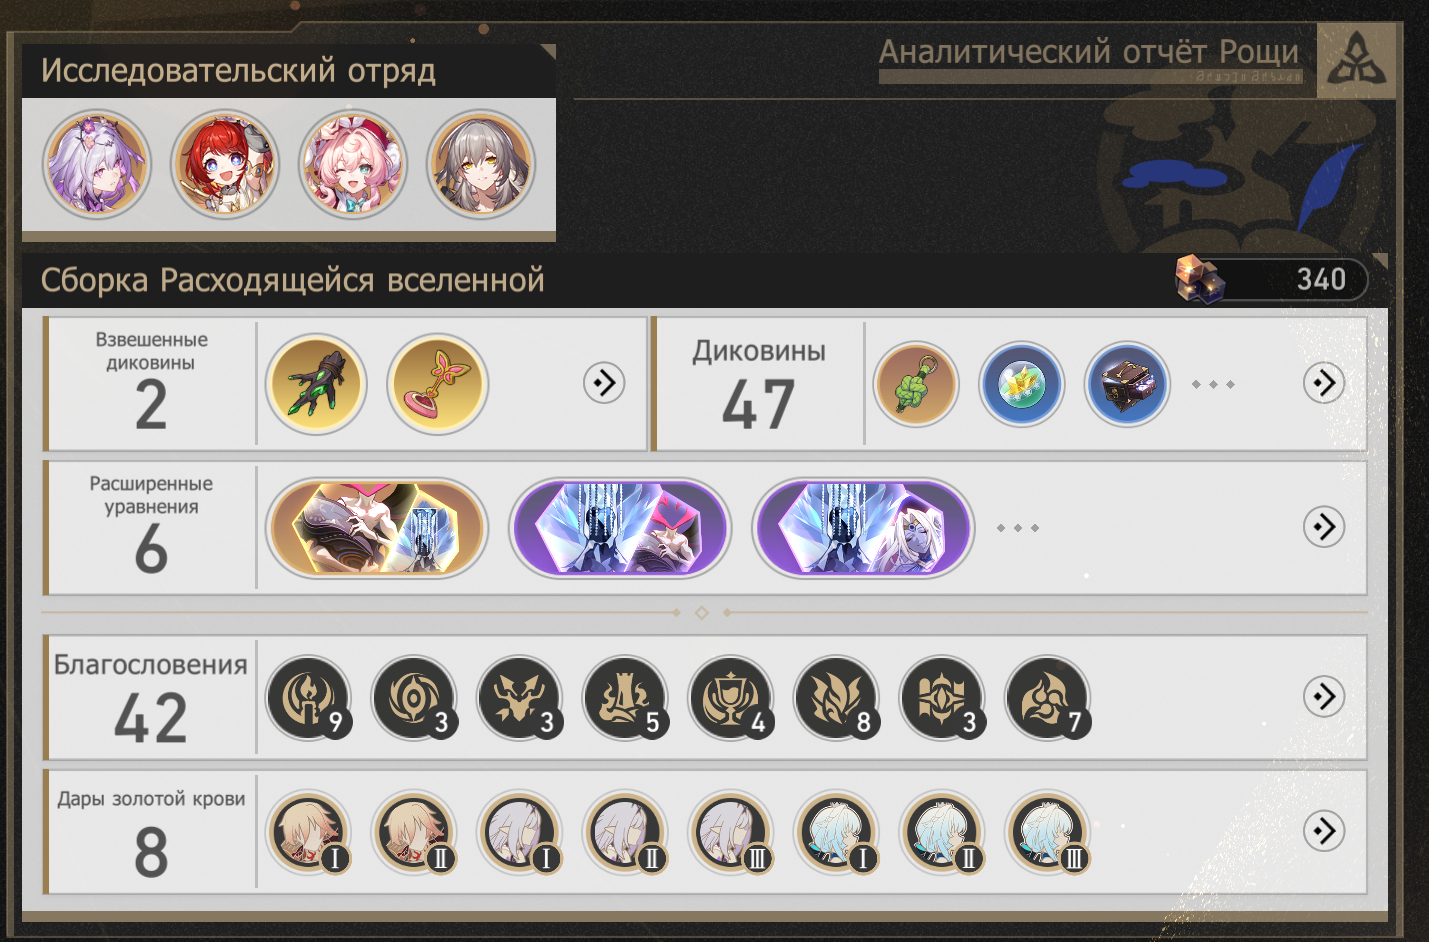Open the Дары золотой крови arrow

click(1324, 830)
